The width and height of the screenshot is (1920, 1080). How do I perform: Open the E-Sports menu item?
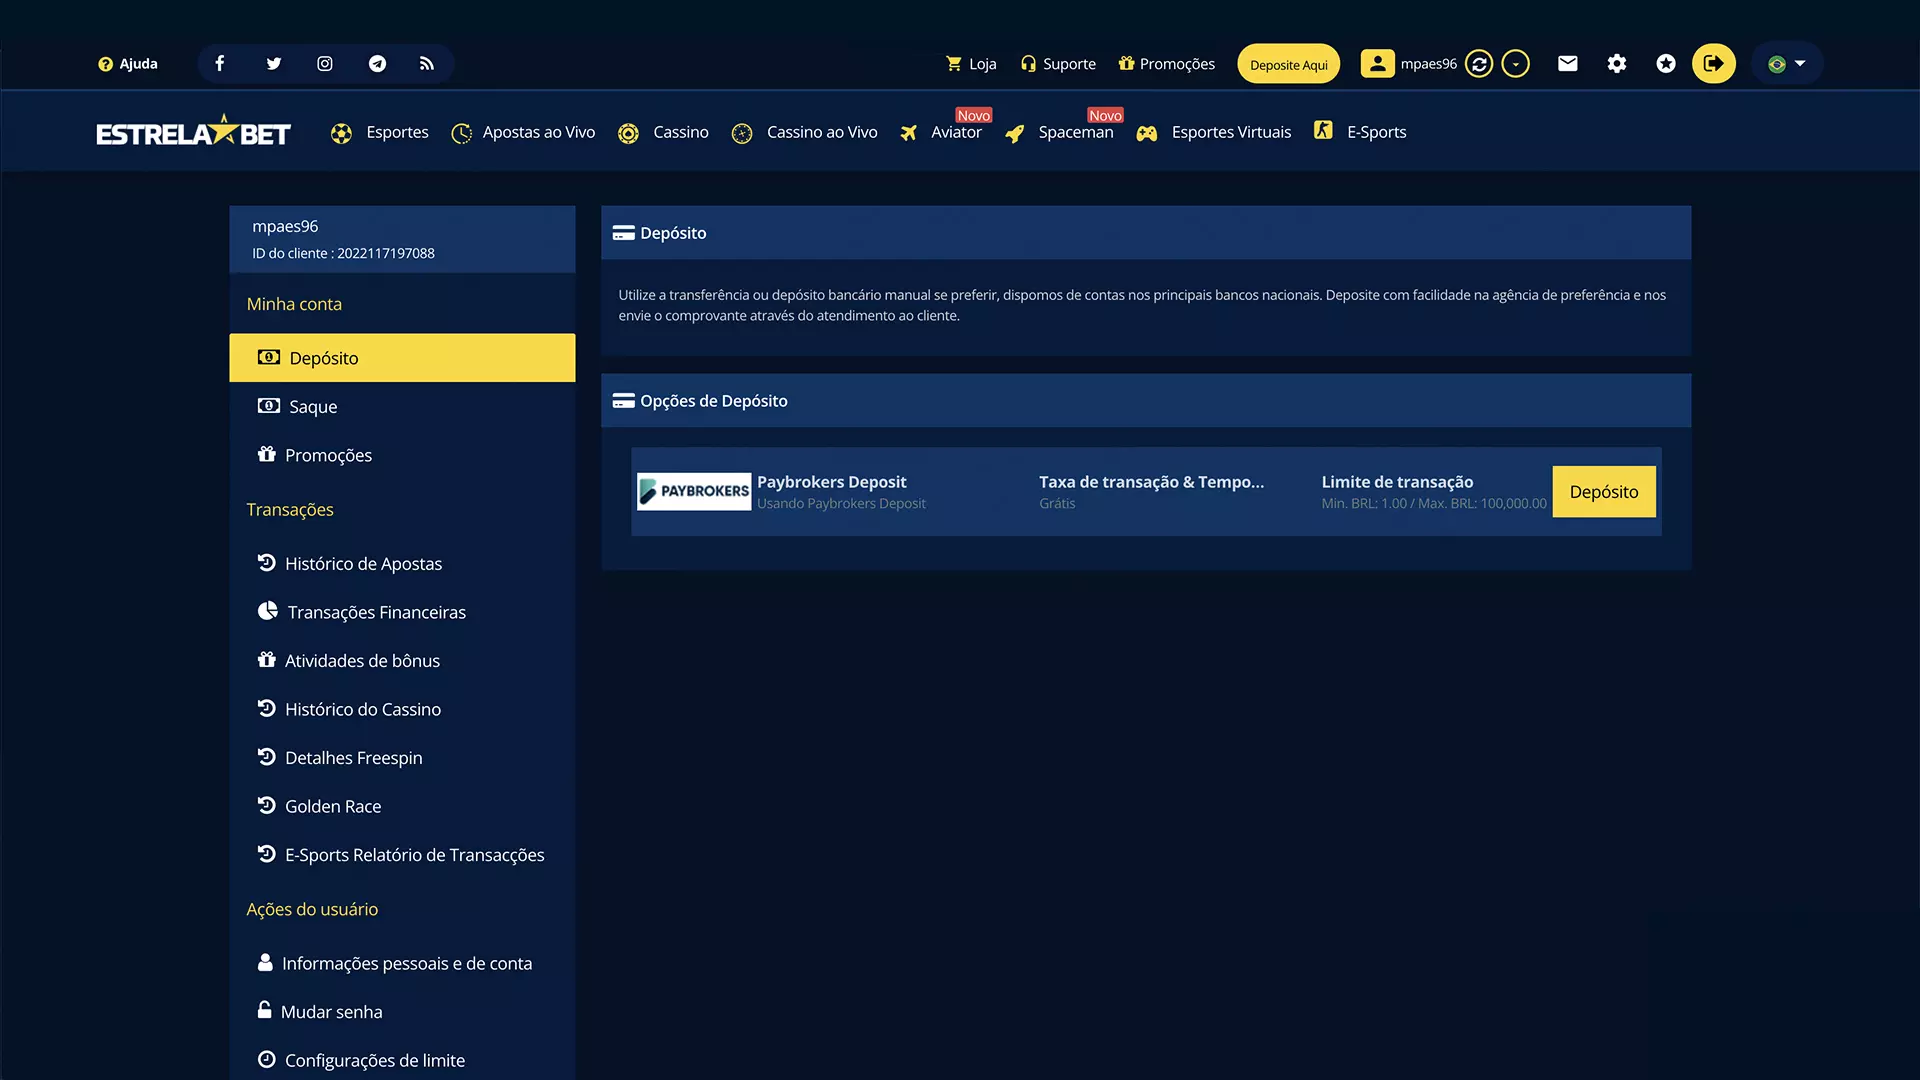(1360, 132)
